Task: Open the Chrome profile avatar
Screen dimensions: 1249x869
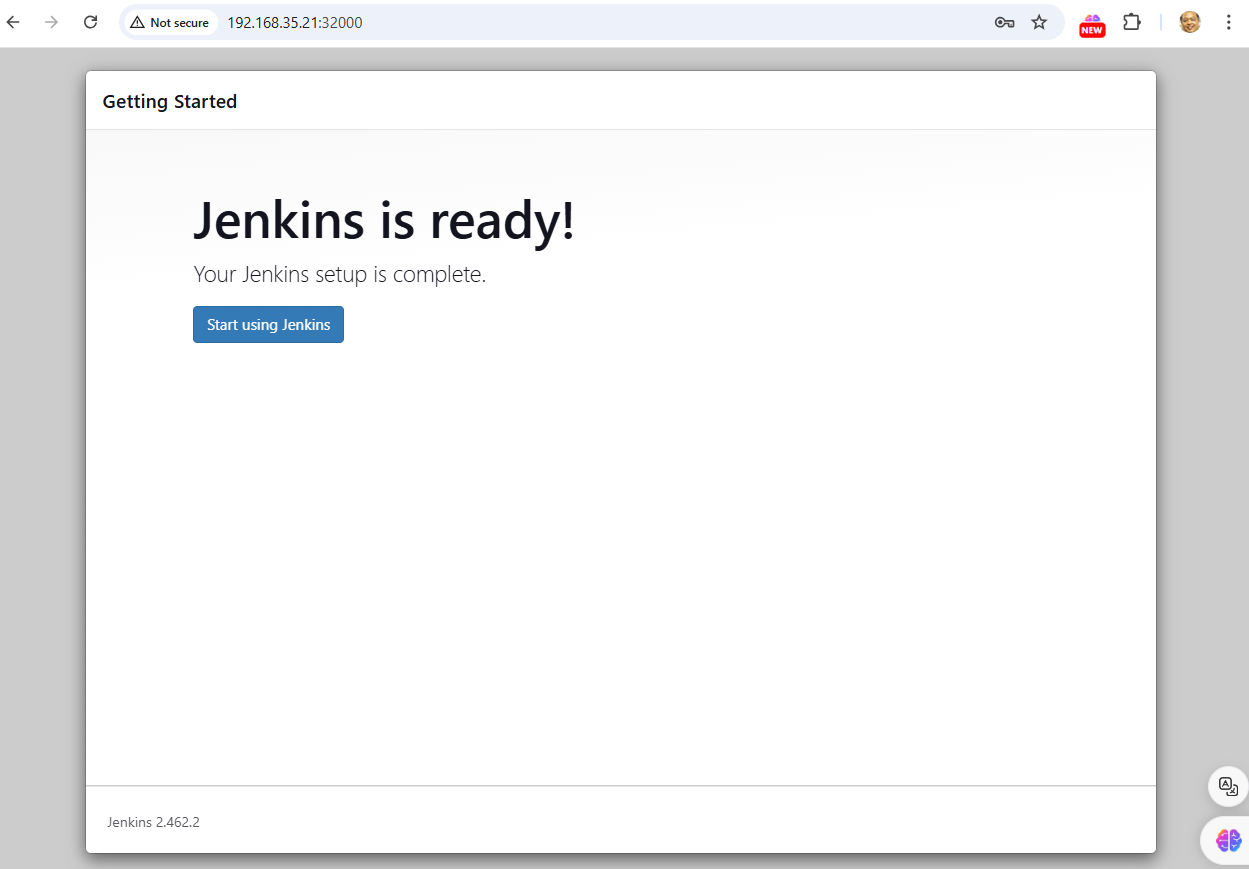Action: coord(1190,22)
